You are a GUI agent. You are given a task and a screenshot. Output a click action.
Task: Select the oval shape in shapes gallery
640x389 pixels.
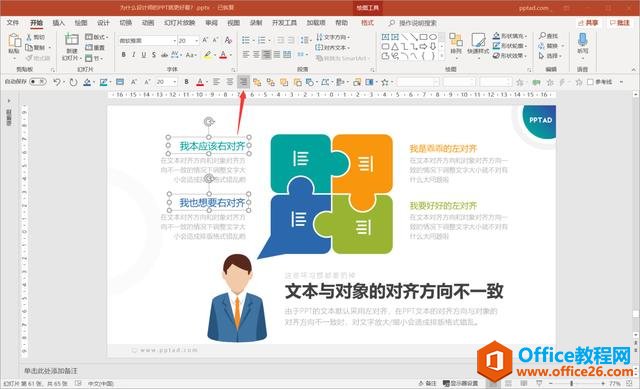(432, 37)
